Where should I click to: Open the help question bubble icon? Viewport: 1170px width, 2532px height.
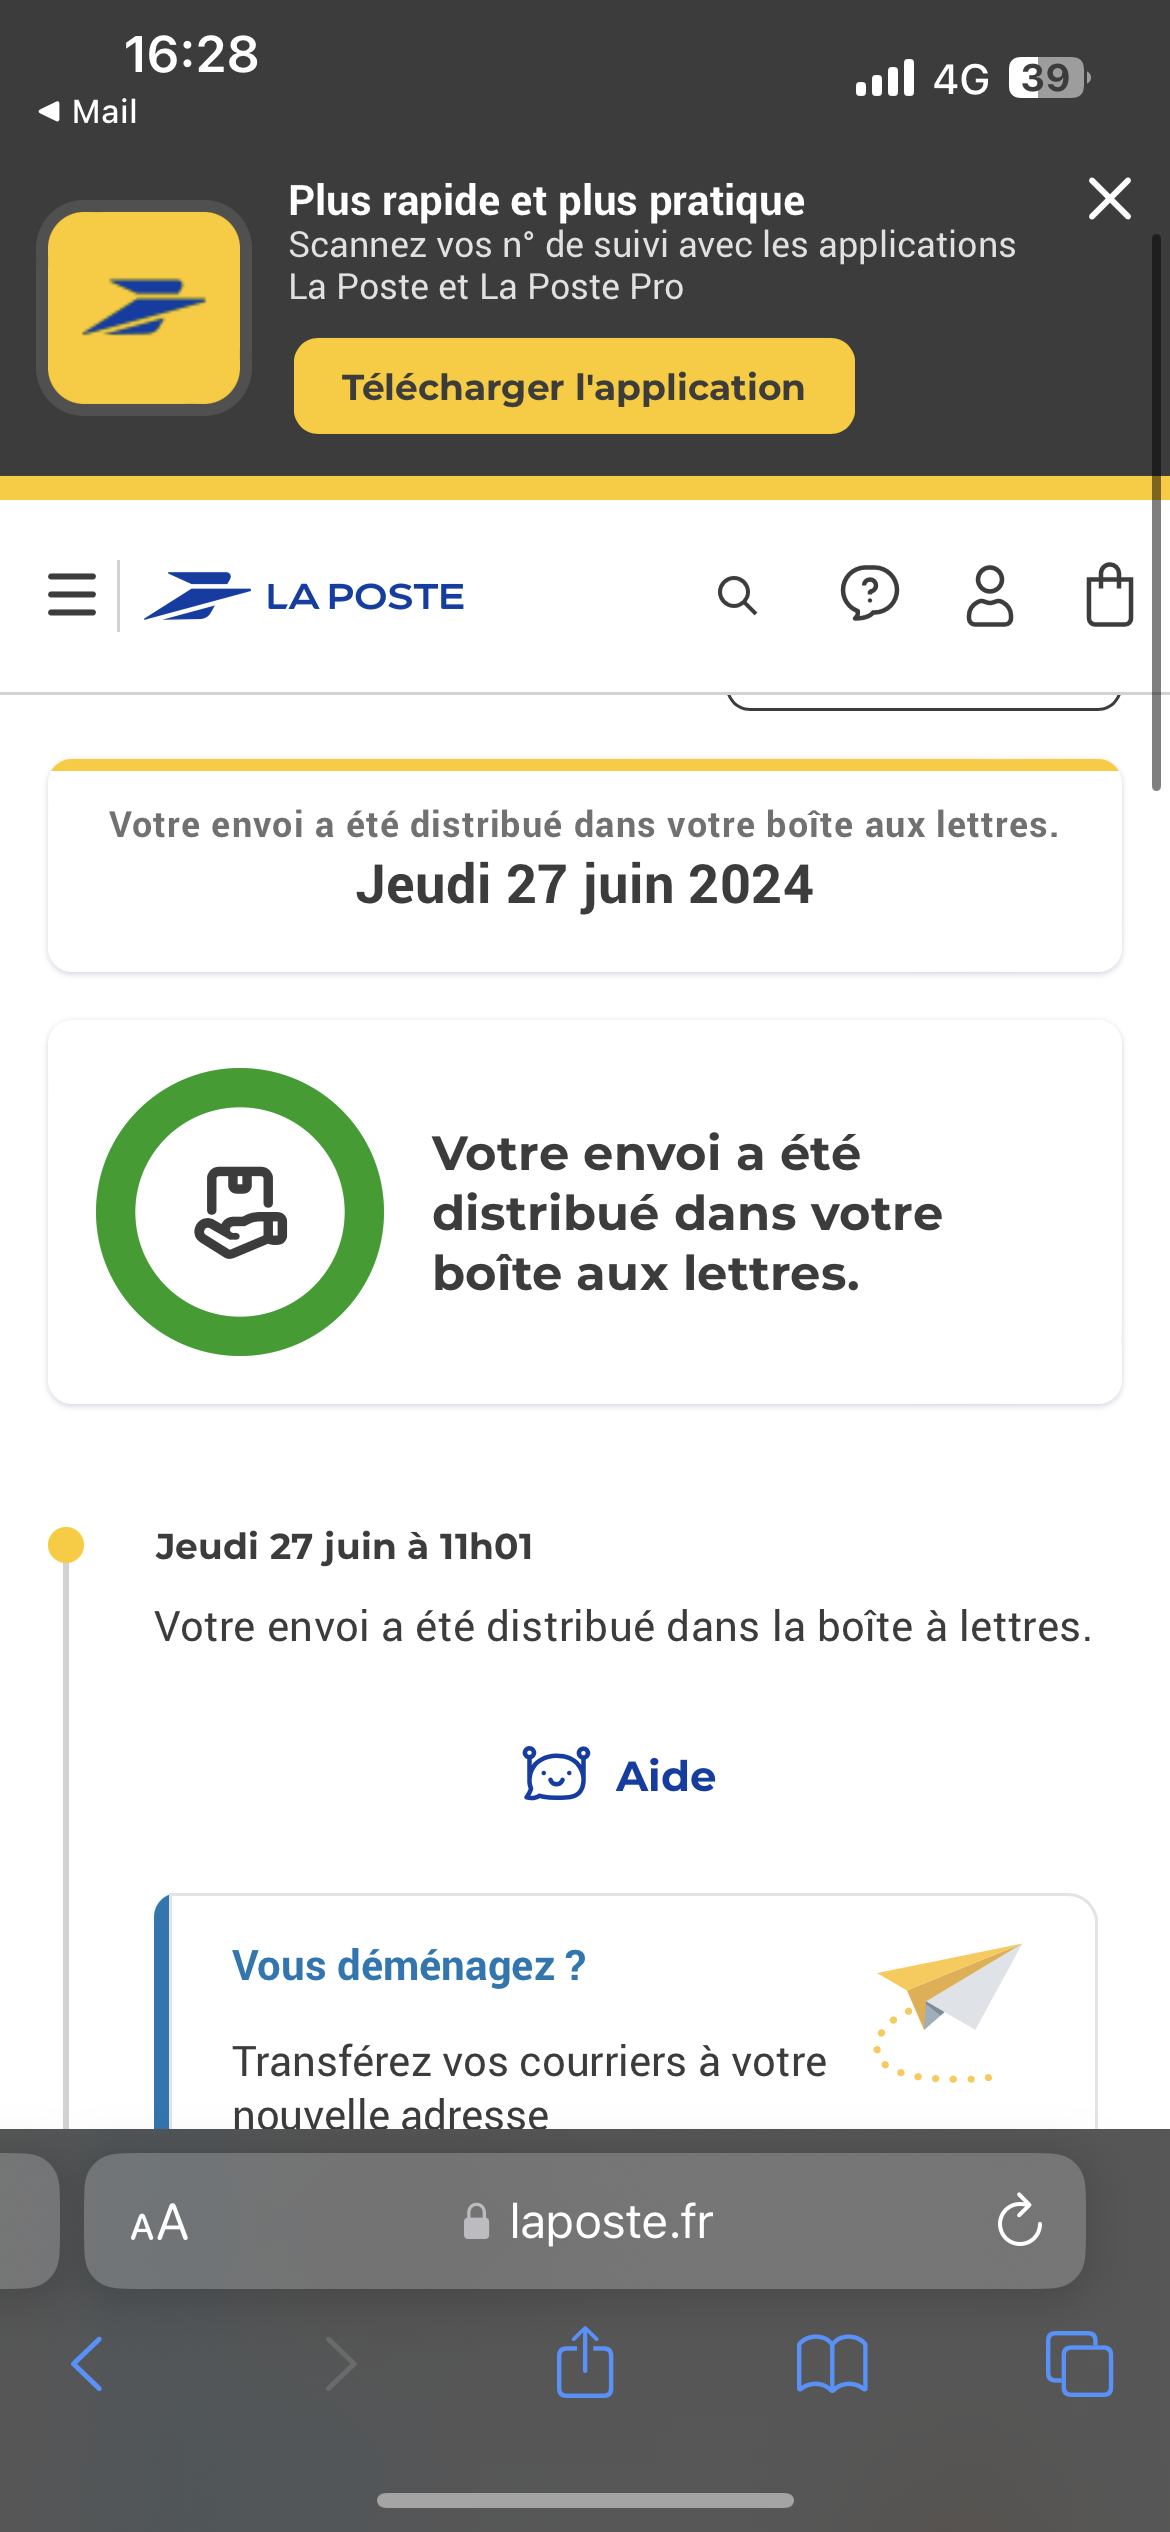(869, 595)
